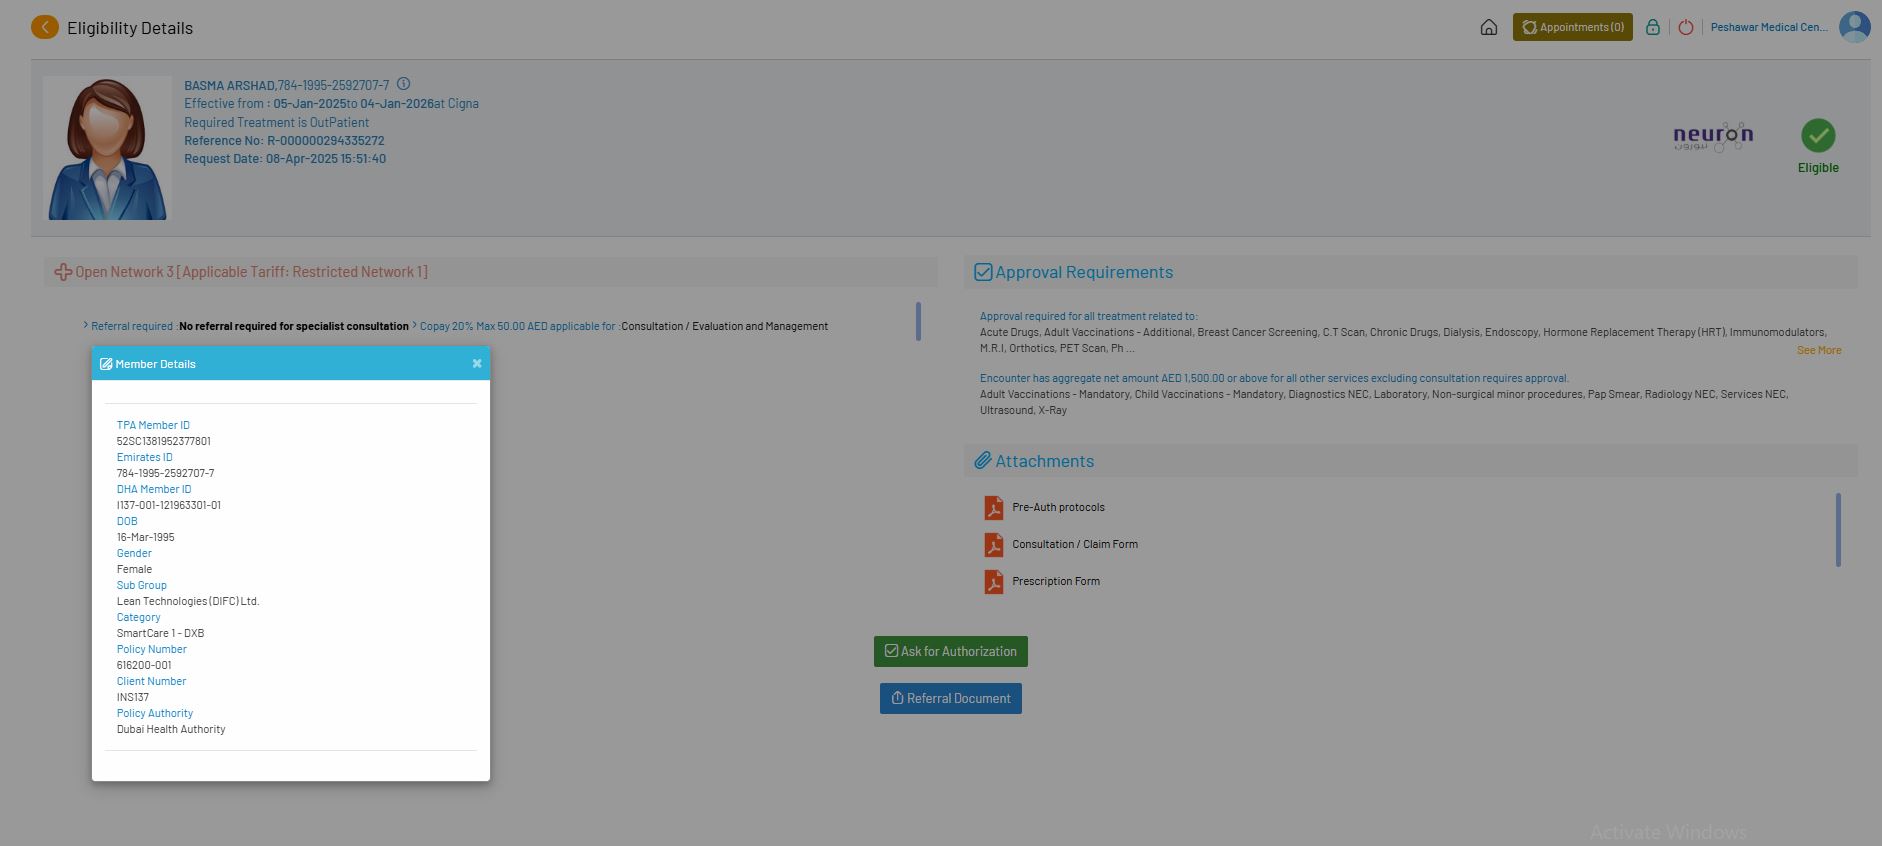Click the Reference No R-000000294335272 text

click(x=284, y=141)
